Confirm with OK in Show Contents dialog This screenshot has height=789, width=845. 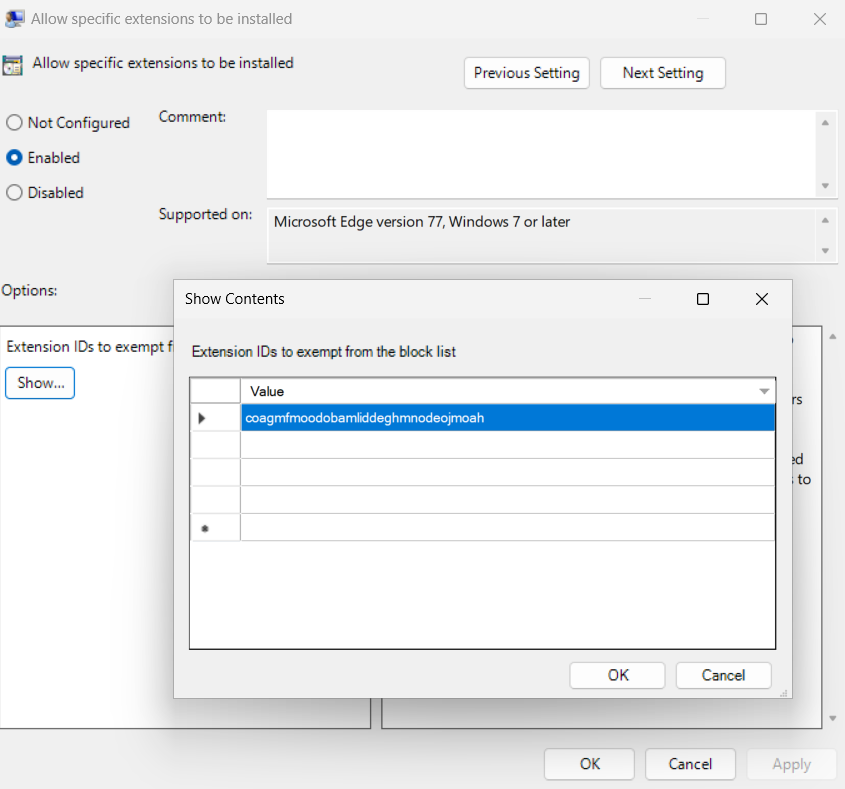tap(617, 675)
